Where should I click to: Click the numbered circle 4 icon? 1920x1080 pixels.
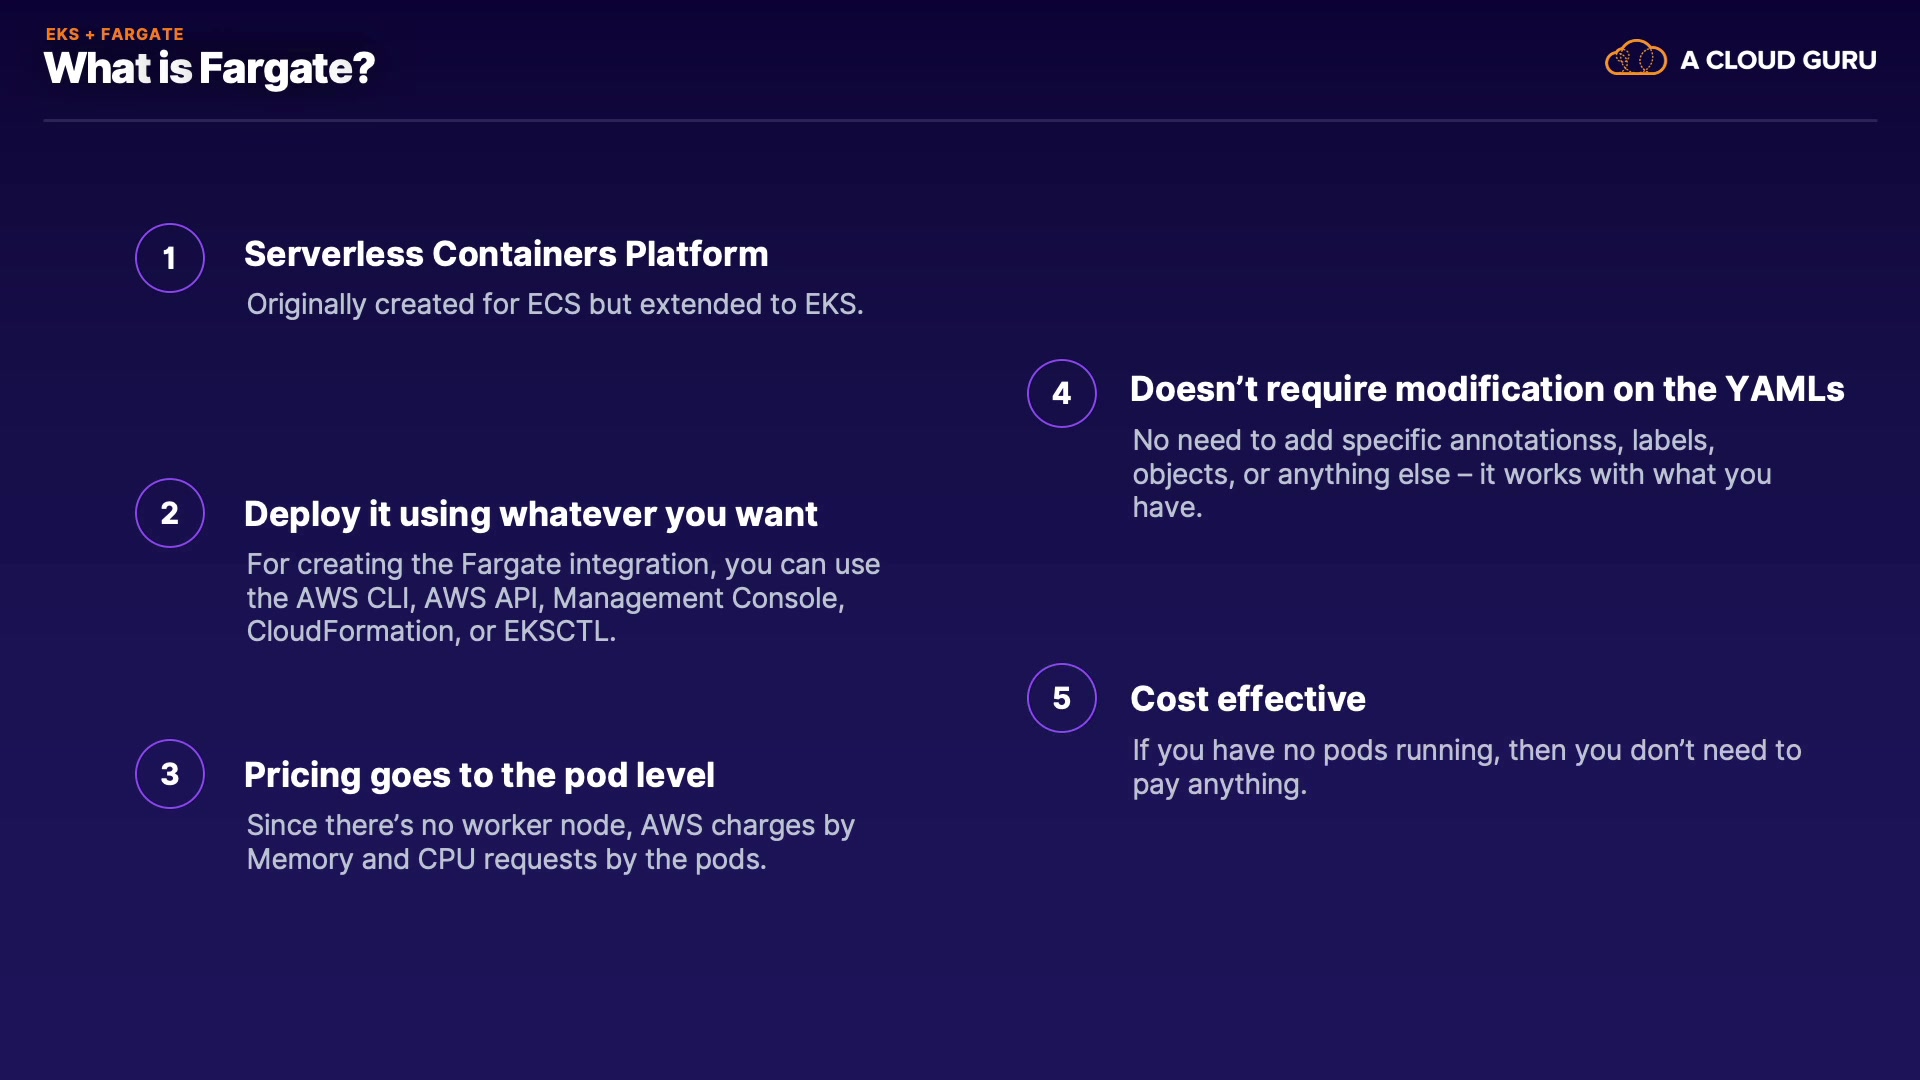tap(1062, 393)
